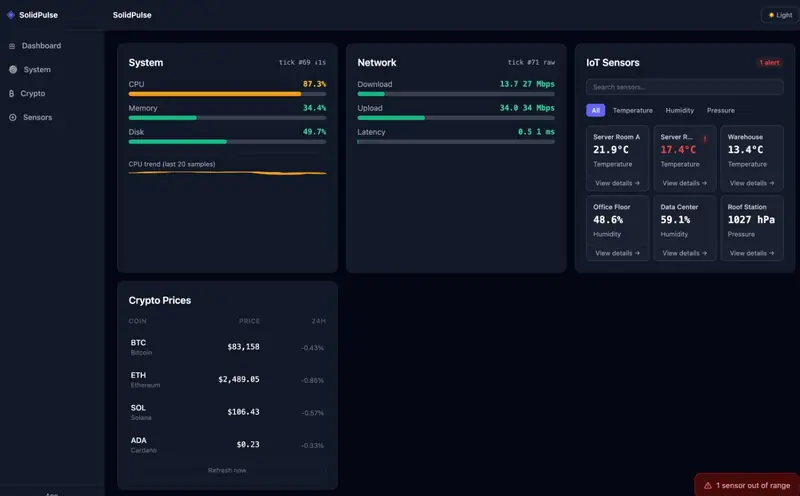
Task: Select the ETH Ethereum row
Action: tap(227, 380)
